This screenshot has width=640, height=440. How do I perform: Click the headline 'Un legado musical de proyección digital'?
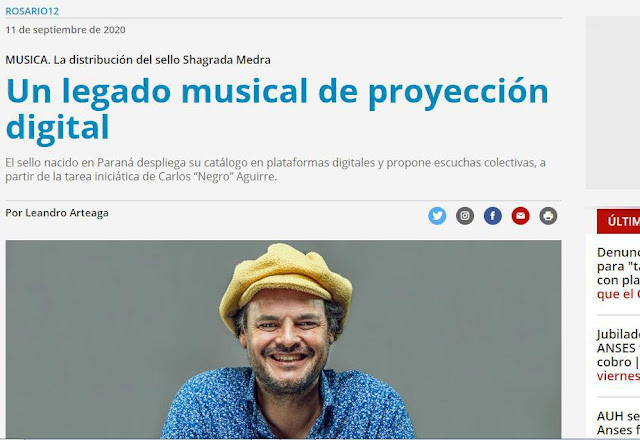[x=278, y=109]
